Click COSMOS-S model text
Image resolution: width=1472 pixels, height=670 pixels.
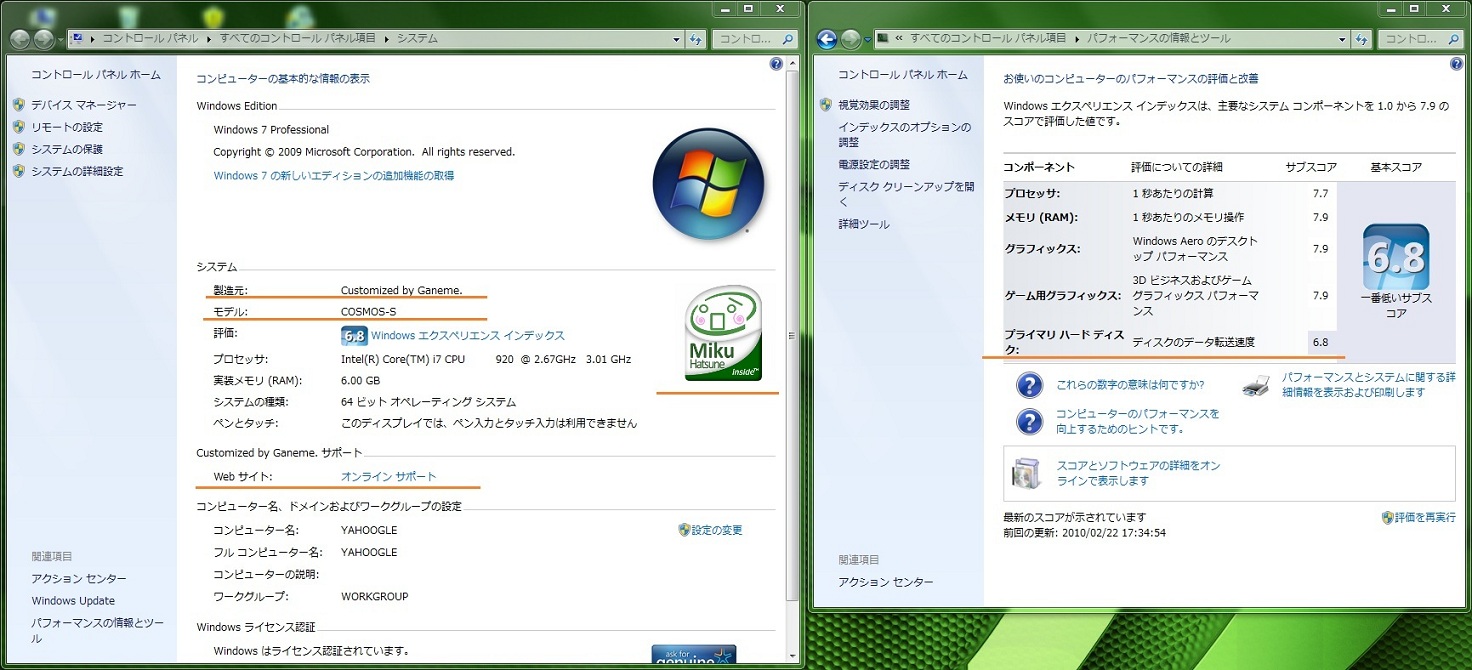368,312
